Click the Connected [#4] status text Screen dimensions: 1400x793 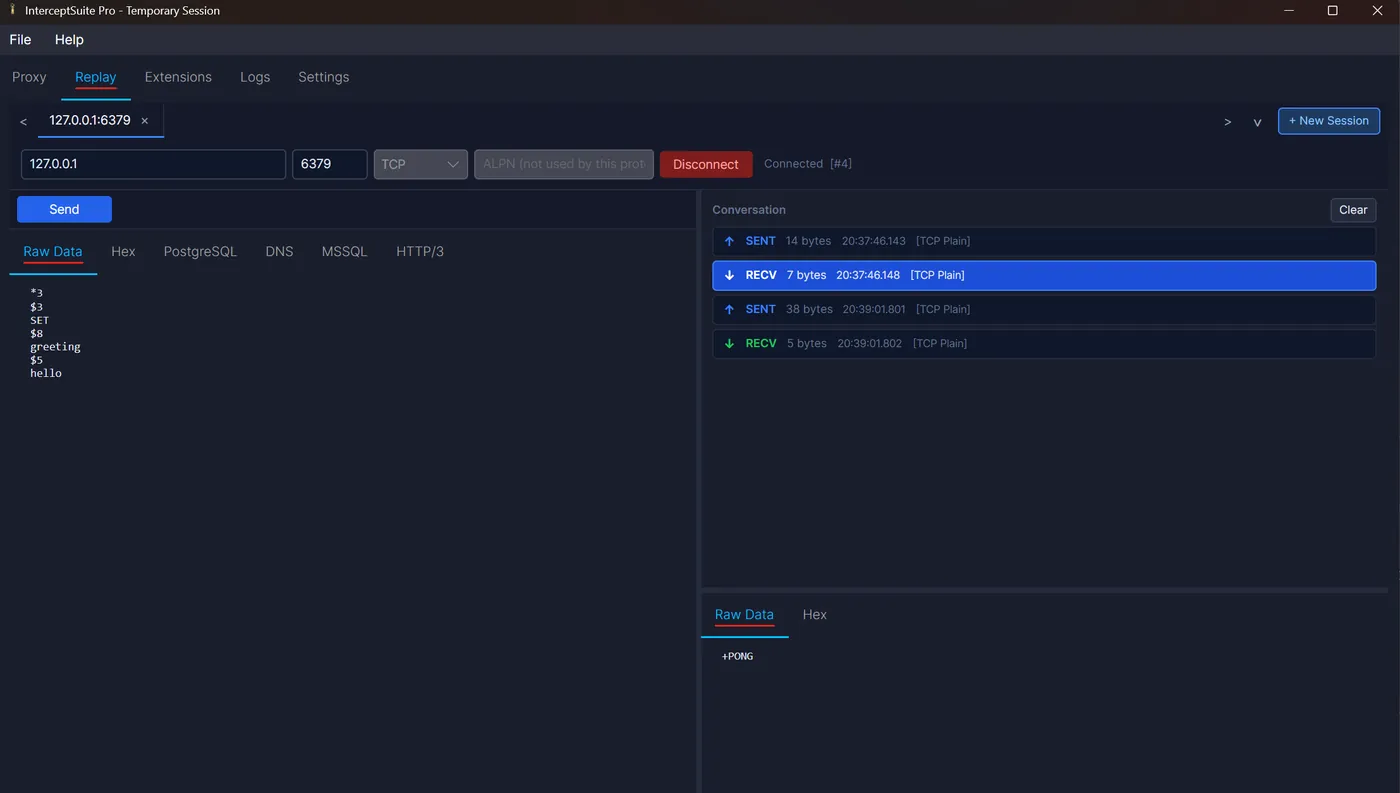click(808, 164)
